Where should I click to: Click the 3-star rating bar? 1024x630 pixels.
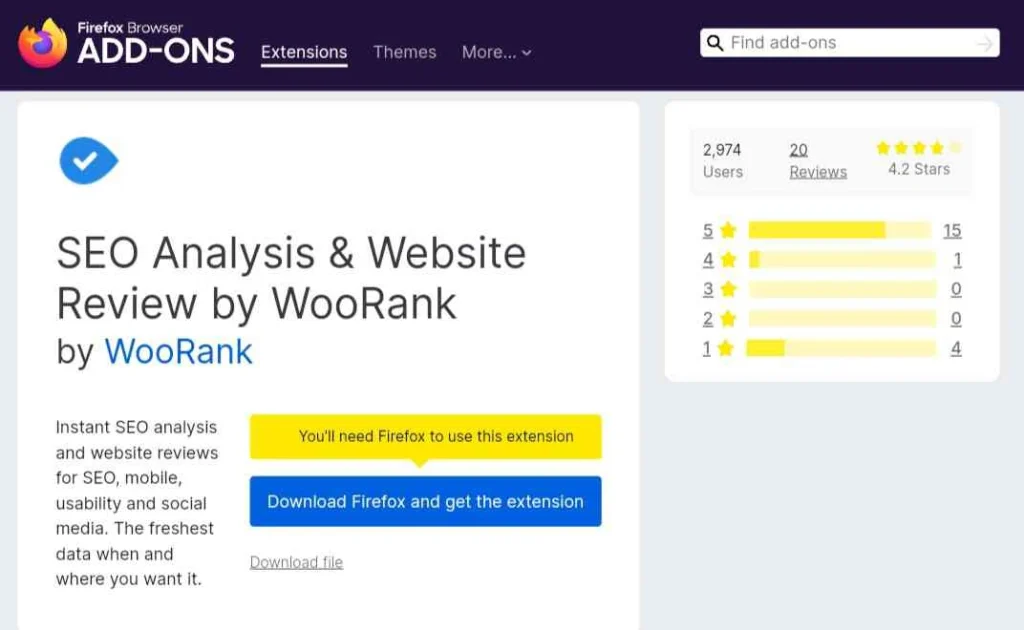[842, 289]
